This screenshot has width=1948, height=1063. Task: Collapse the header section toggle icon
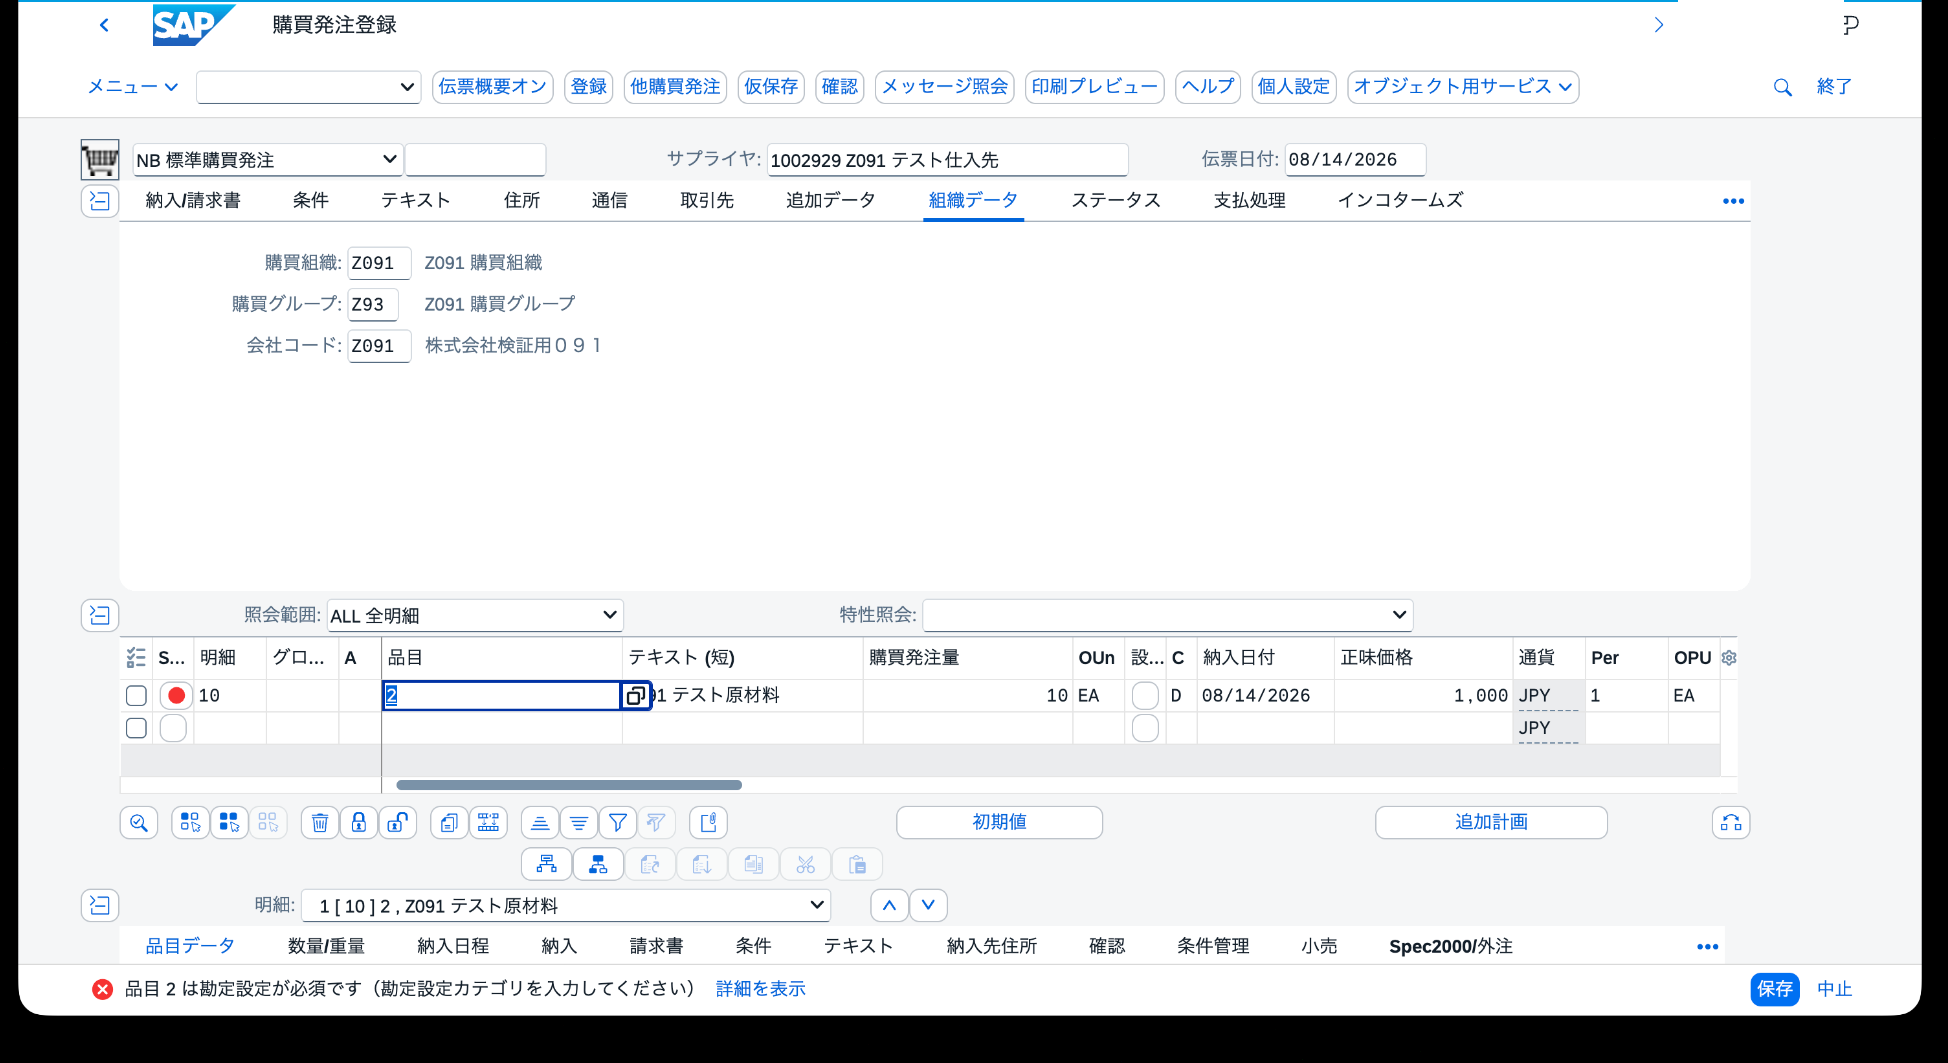pos(100,201)
